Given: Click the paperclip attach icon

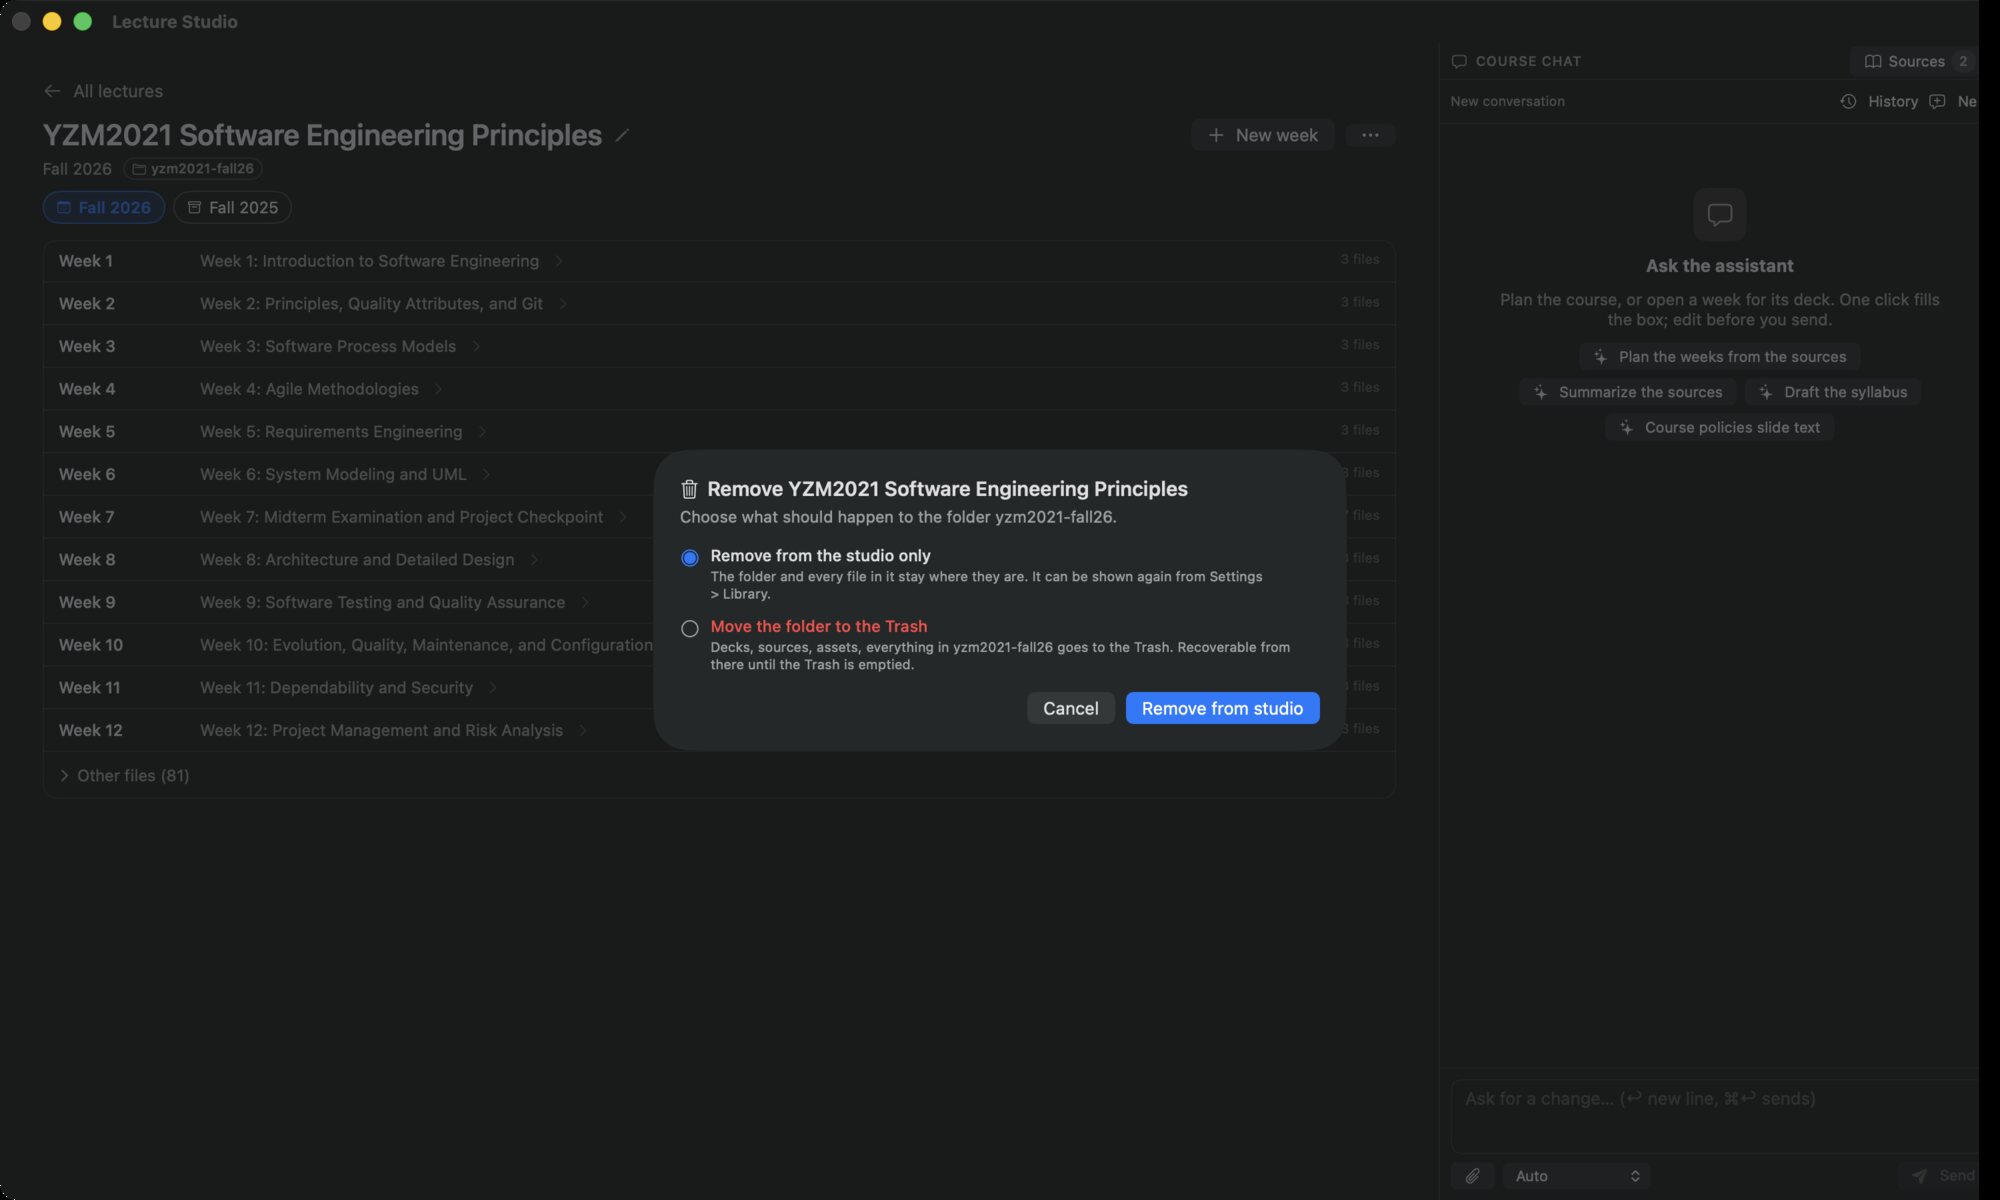Looking at the screenshot, I should coord(1472,1176).
